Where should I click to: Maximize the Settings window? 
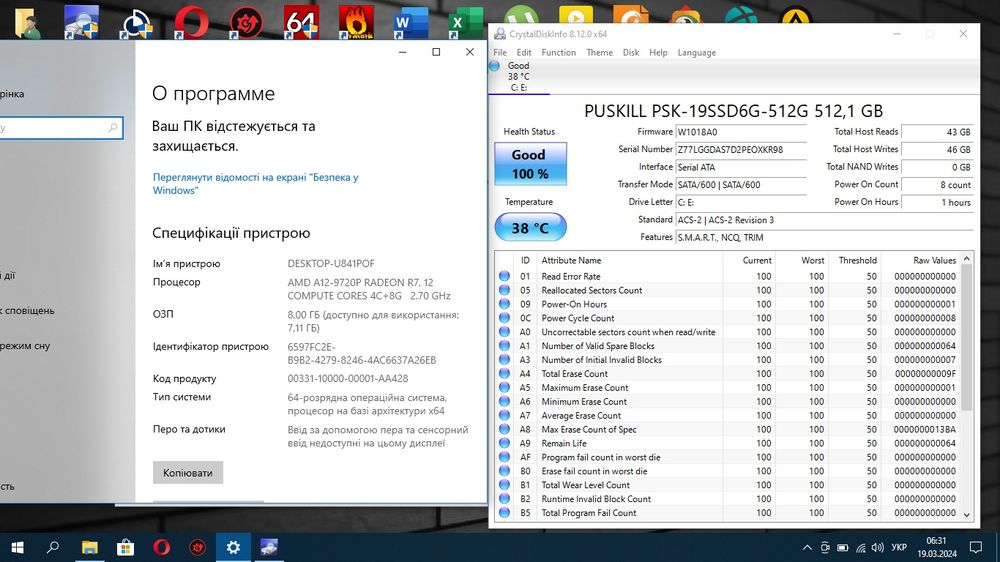[x=436, y=52]
